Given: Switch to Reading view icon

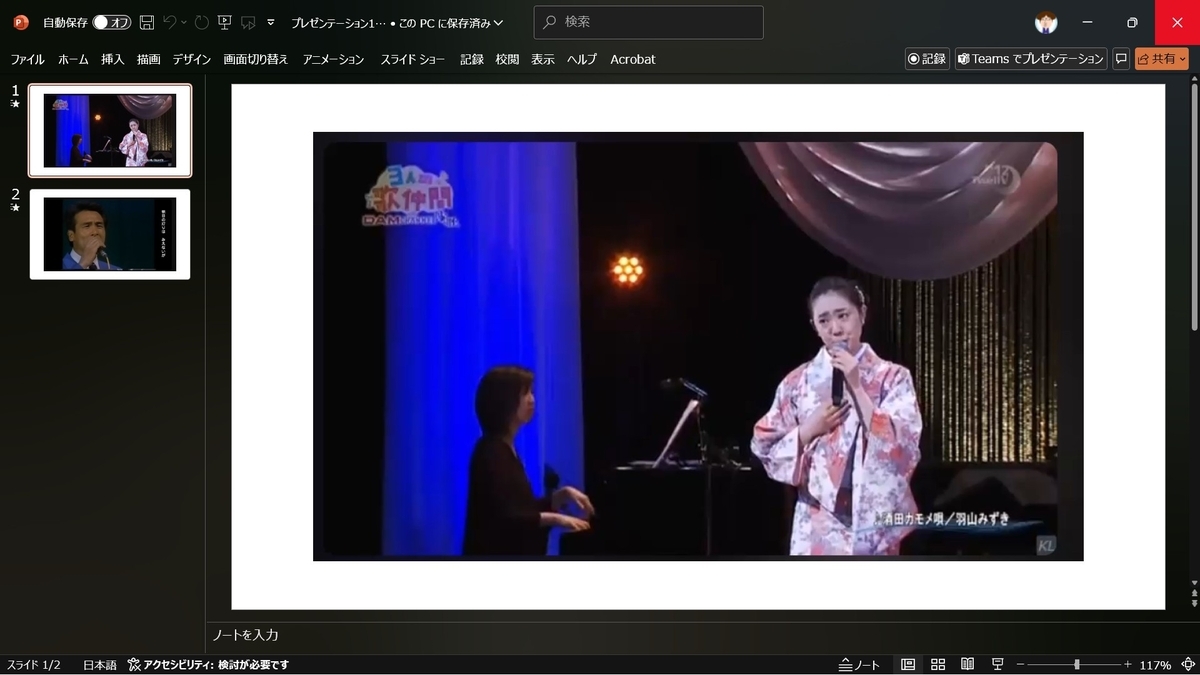Looking at the screenshot, I should coord(967,665).
